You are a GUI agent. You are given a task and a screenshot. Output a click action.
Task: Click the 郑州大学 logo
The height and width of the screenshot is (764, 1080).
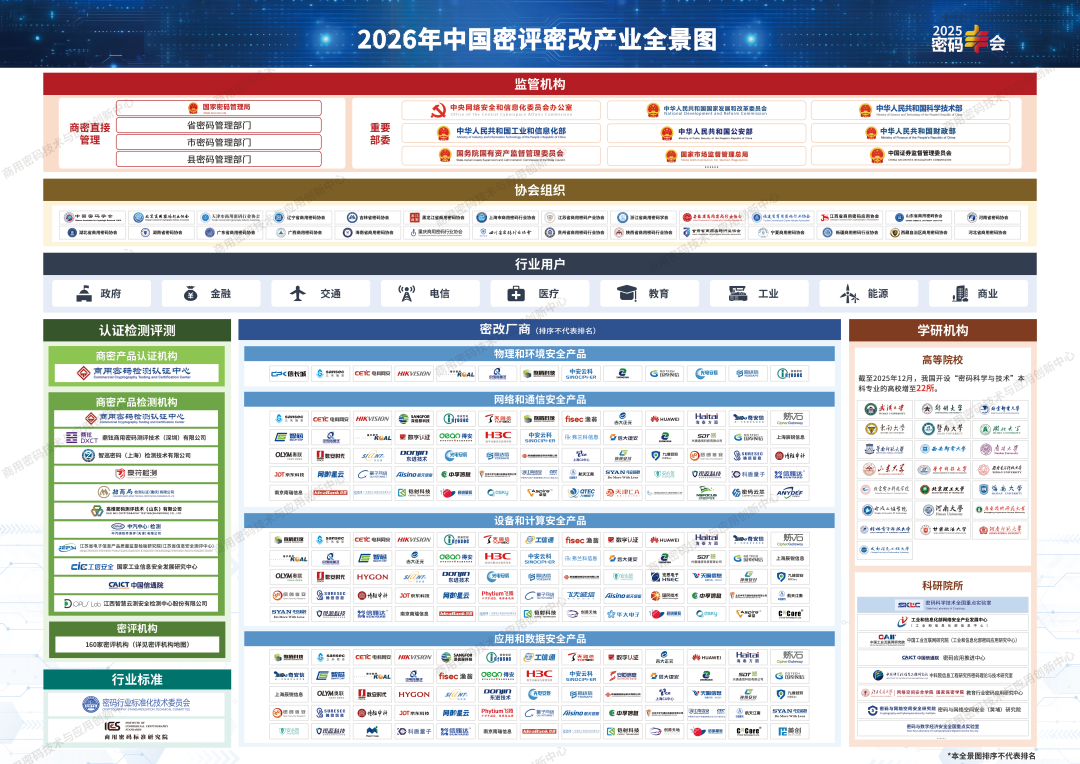point(942,409)
